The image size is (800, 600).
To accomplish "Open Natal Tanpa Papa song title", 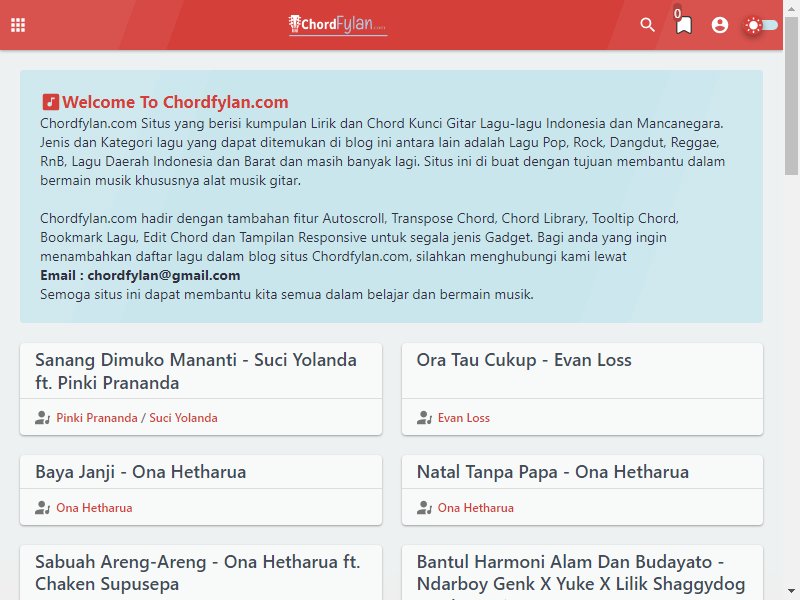I will pyautogui.click(x=553, y=472).
